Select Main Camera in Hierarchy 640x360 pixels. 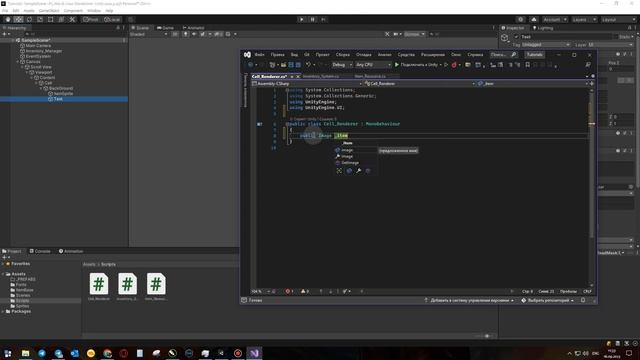[38, 46]
